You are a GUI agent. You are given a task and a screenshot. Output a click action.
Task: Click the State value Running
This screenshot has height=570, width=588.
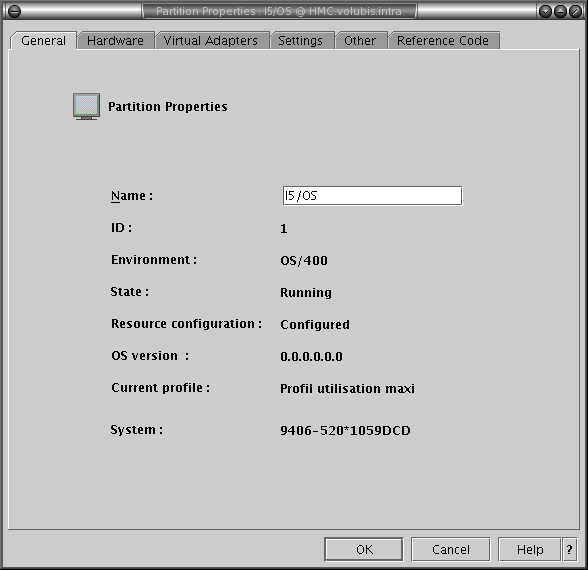pyautogui.click(x=306, y=292)
